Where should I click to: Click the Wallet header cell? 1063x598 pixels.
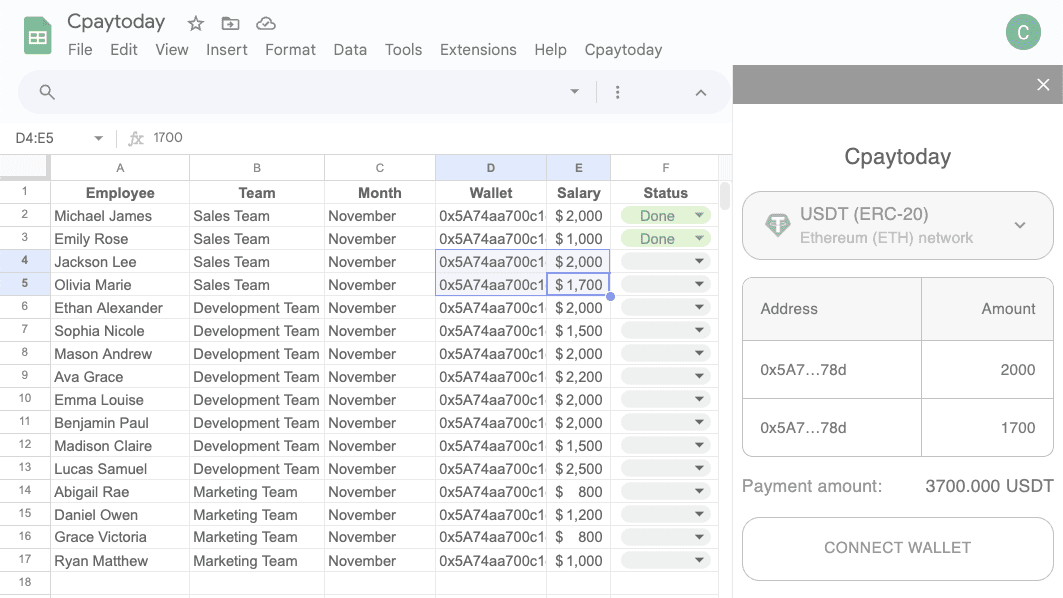pos(491,193)
